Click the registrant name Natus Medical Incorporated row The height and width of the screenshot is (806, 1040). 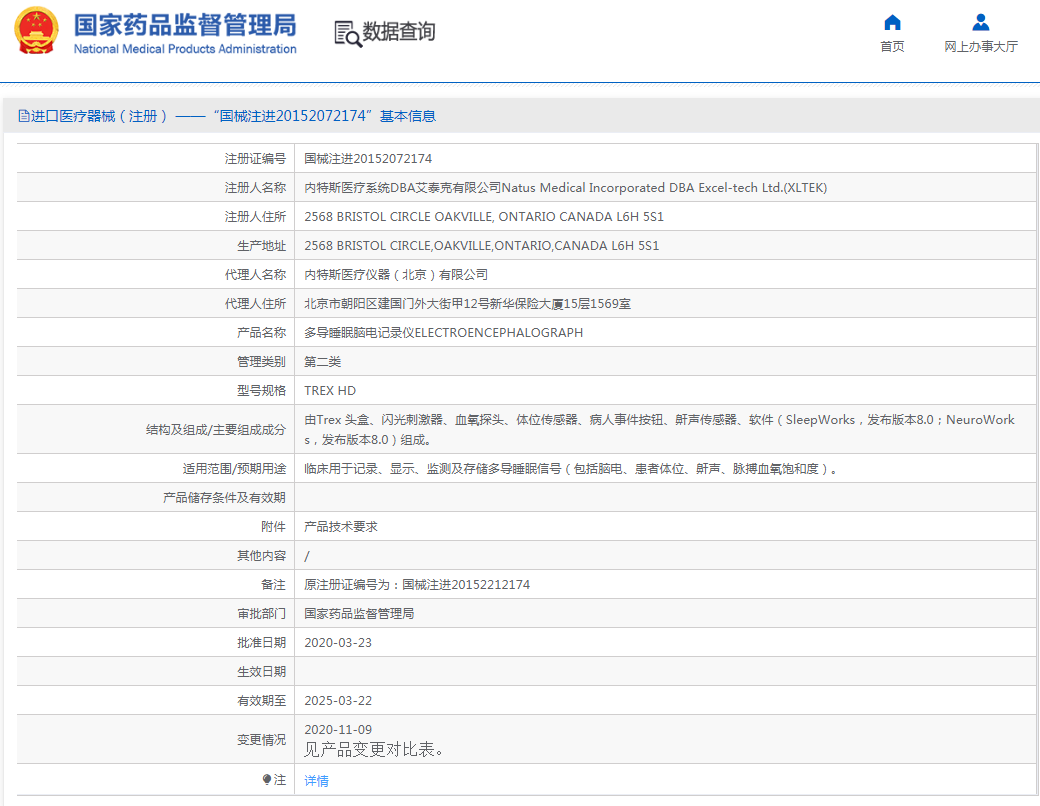pos(560,187)
